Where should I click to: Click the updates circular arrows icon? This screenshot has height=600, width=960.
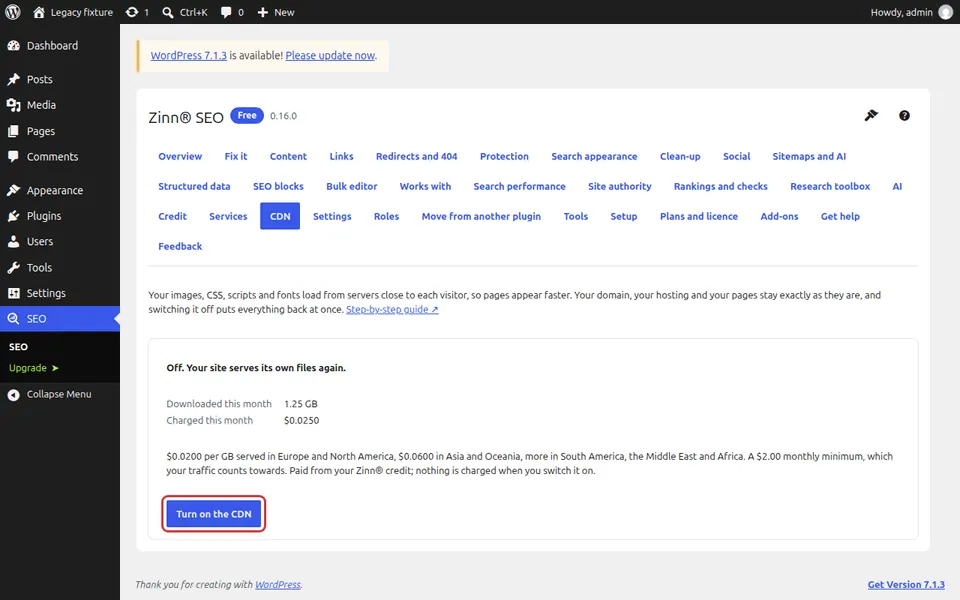click(x=132, y=12)
